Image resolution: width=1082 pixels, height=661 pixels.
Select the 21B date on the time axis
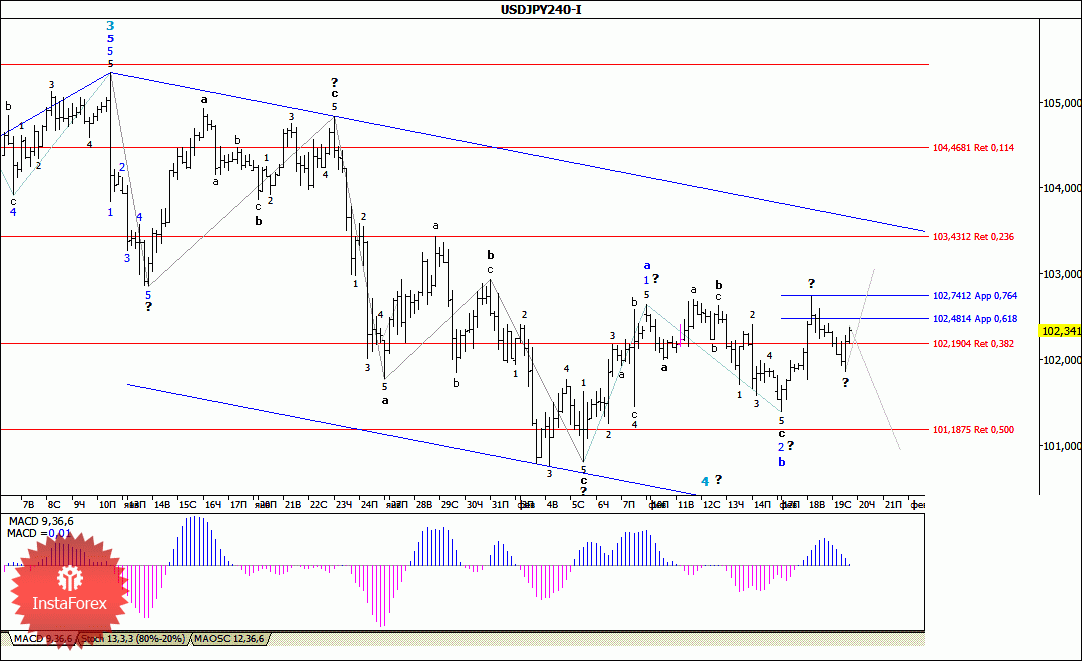tap(293, 505)
